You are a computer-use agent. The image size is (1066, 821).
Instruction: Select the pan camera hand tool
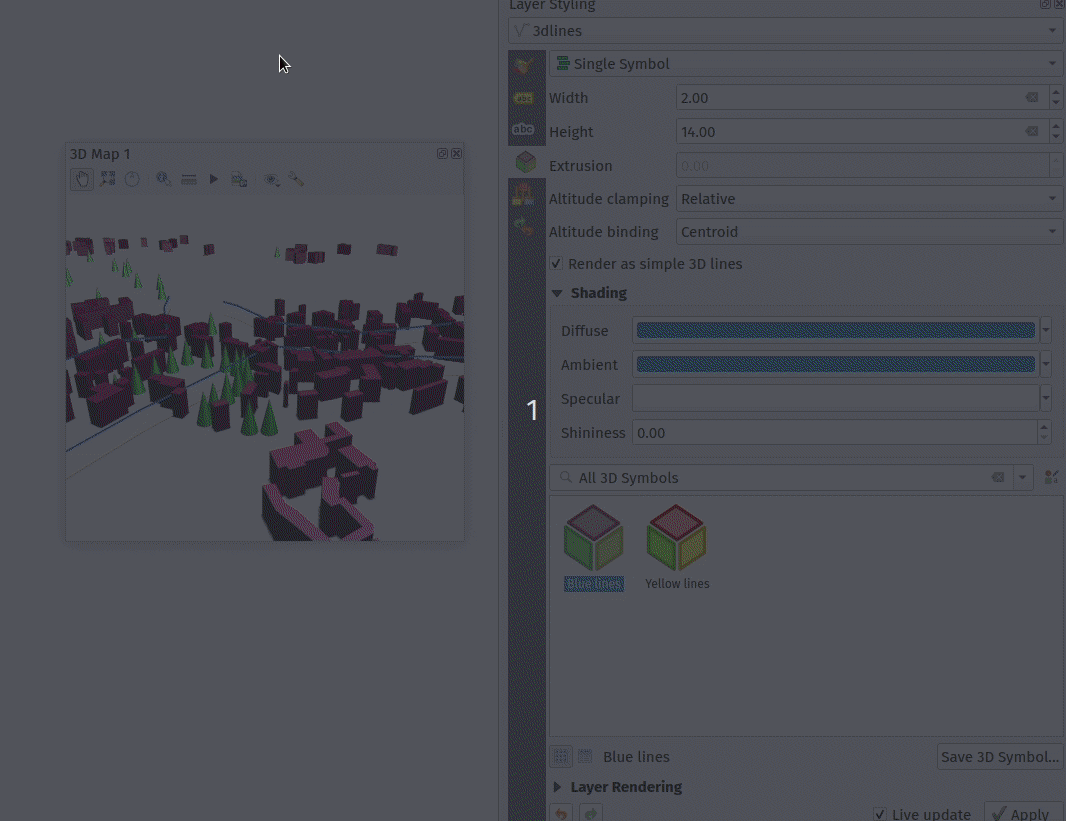pyautogui.click(x=82, y=179)
